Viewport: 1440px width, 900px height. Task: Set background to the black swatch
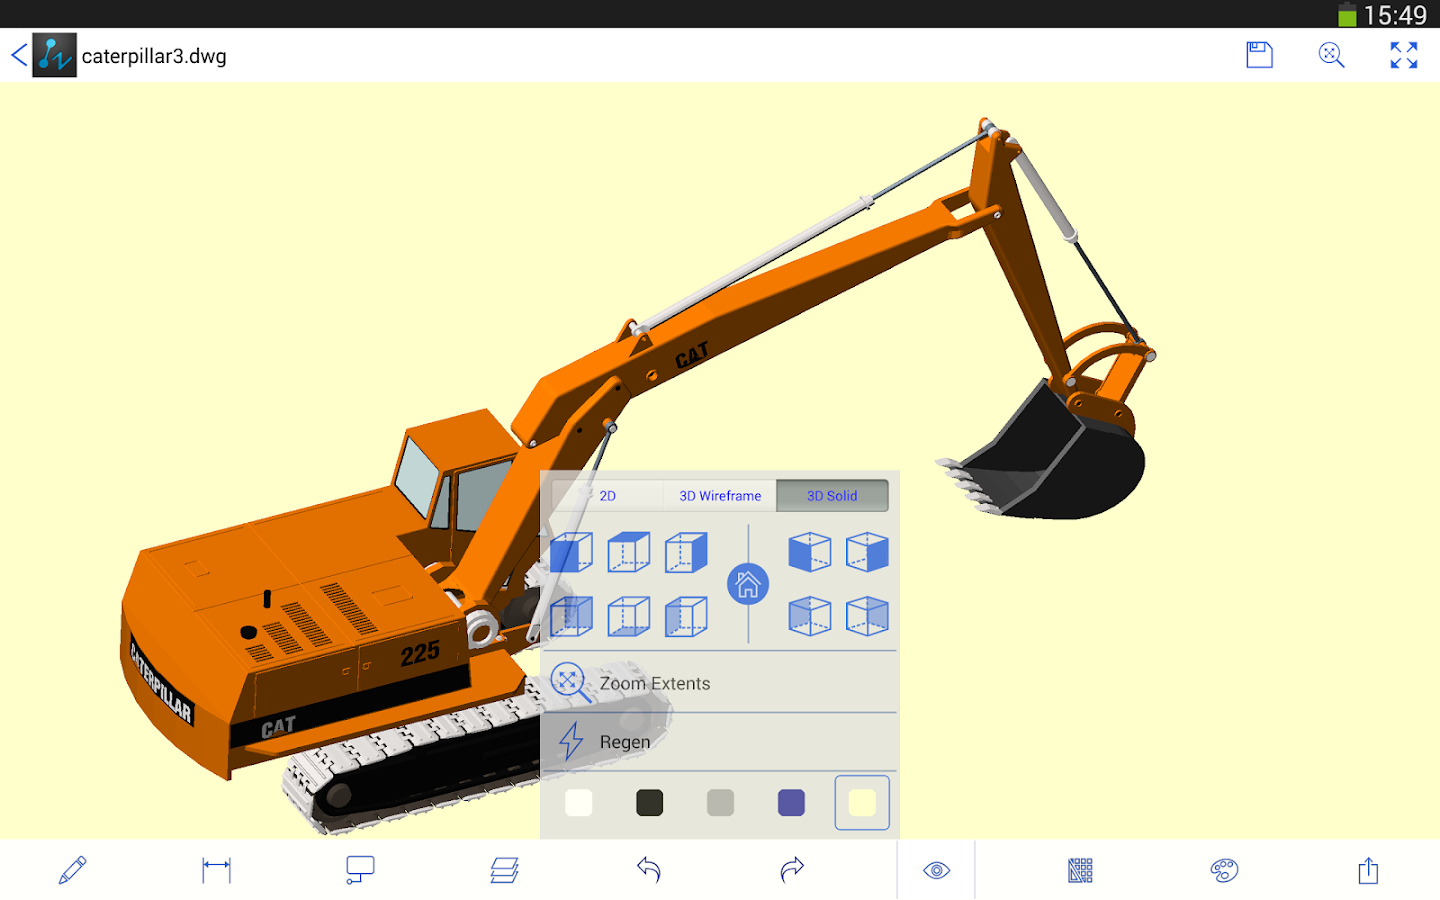650,803
